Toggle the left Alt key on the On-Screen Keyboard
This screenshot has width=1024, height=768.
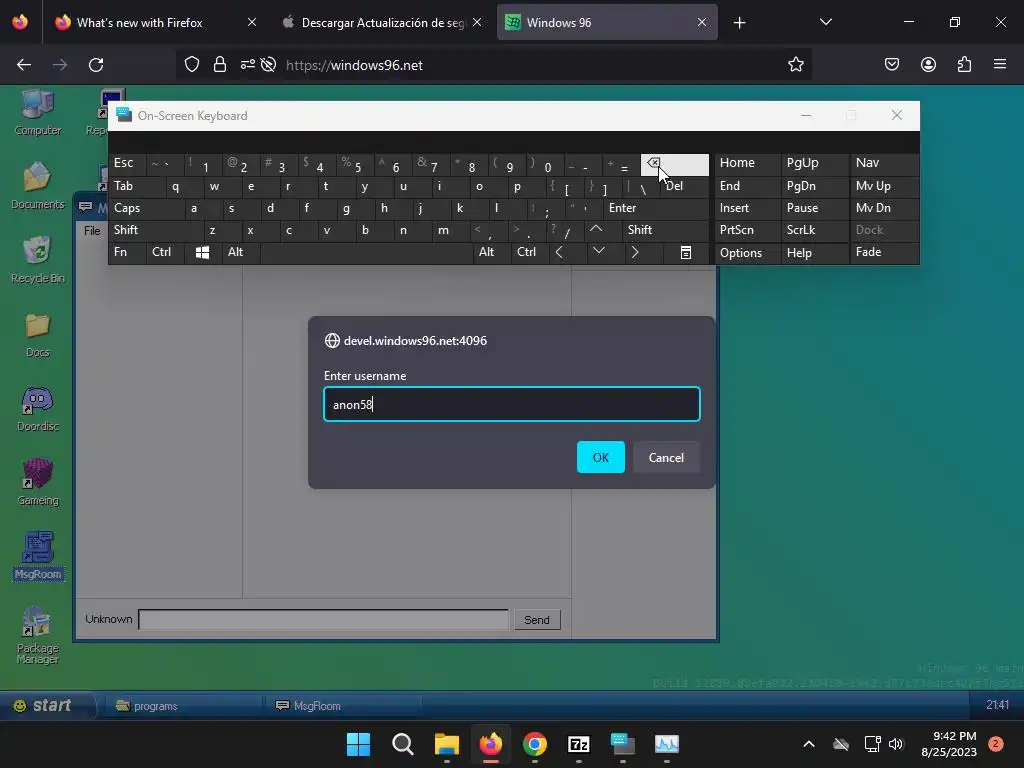coord(240,253)
